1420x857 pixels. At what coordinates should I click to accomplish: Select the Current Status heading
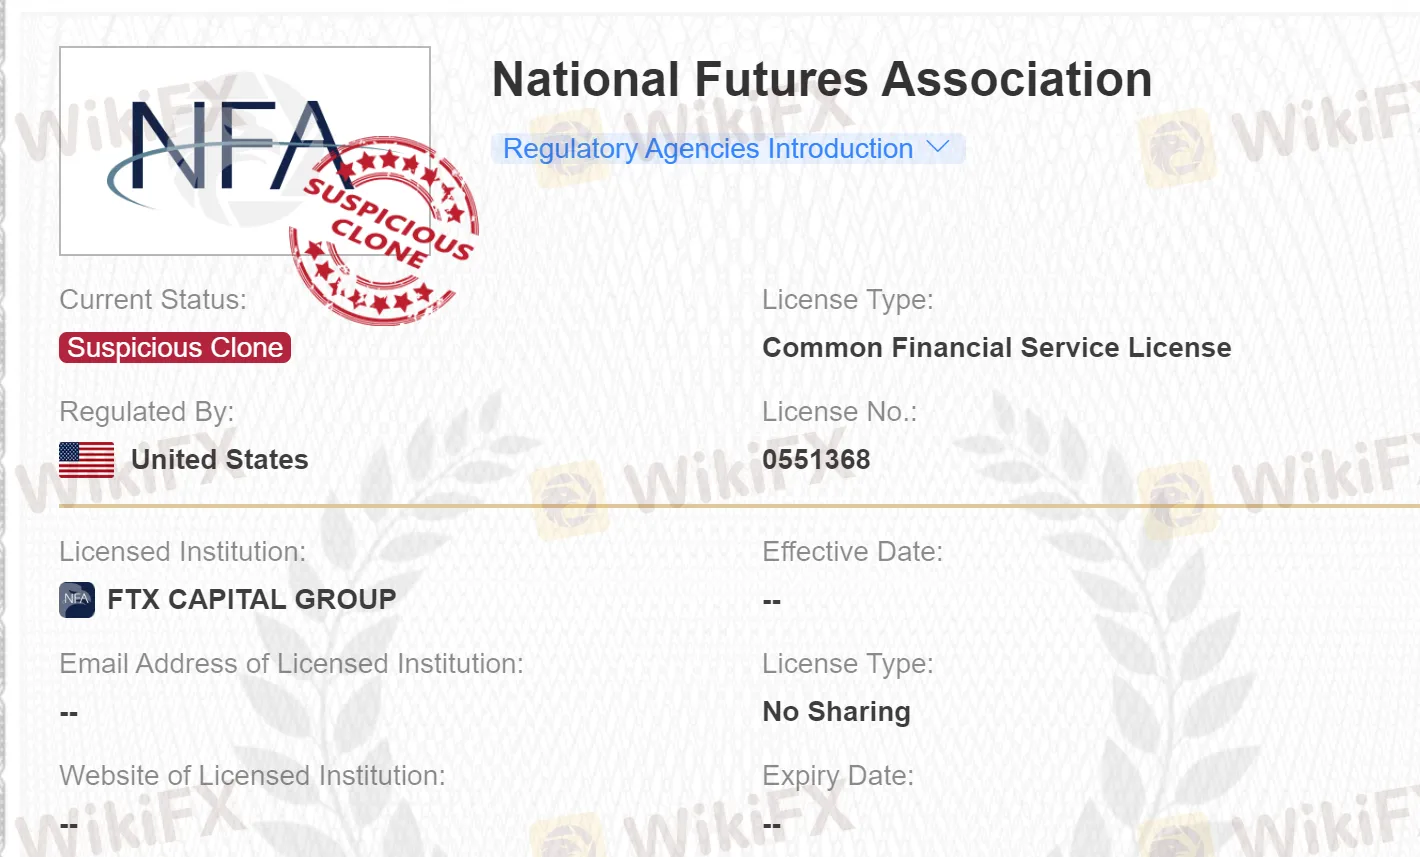pos(152,299)
